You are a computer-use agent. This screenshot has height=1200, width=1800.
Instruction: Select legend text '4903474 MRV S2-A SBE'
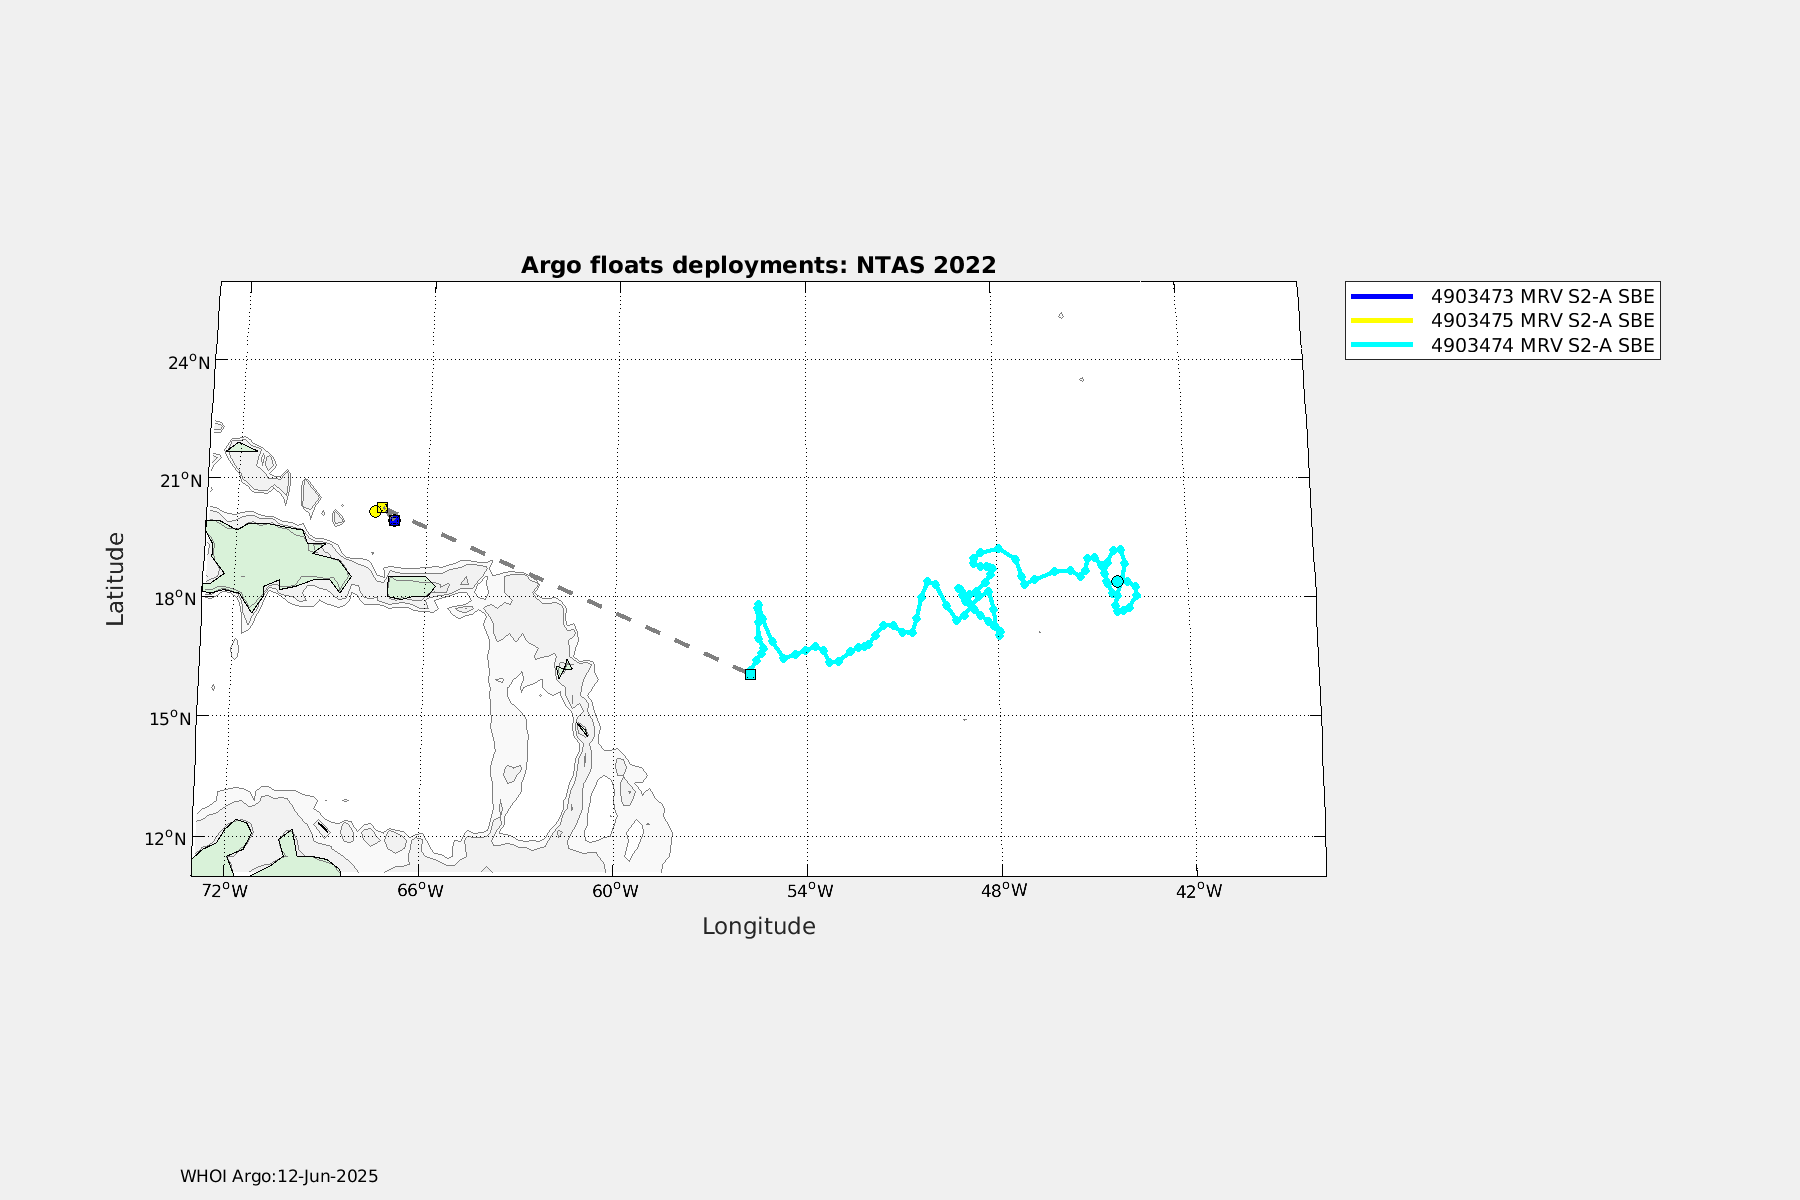click(x=1543, y=345)
